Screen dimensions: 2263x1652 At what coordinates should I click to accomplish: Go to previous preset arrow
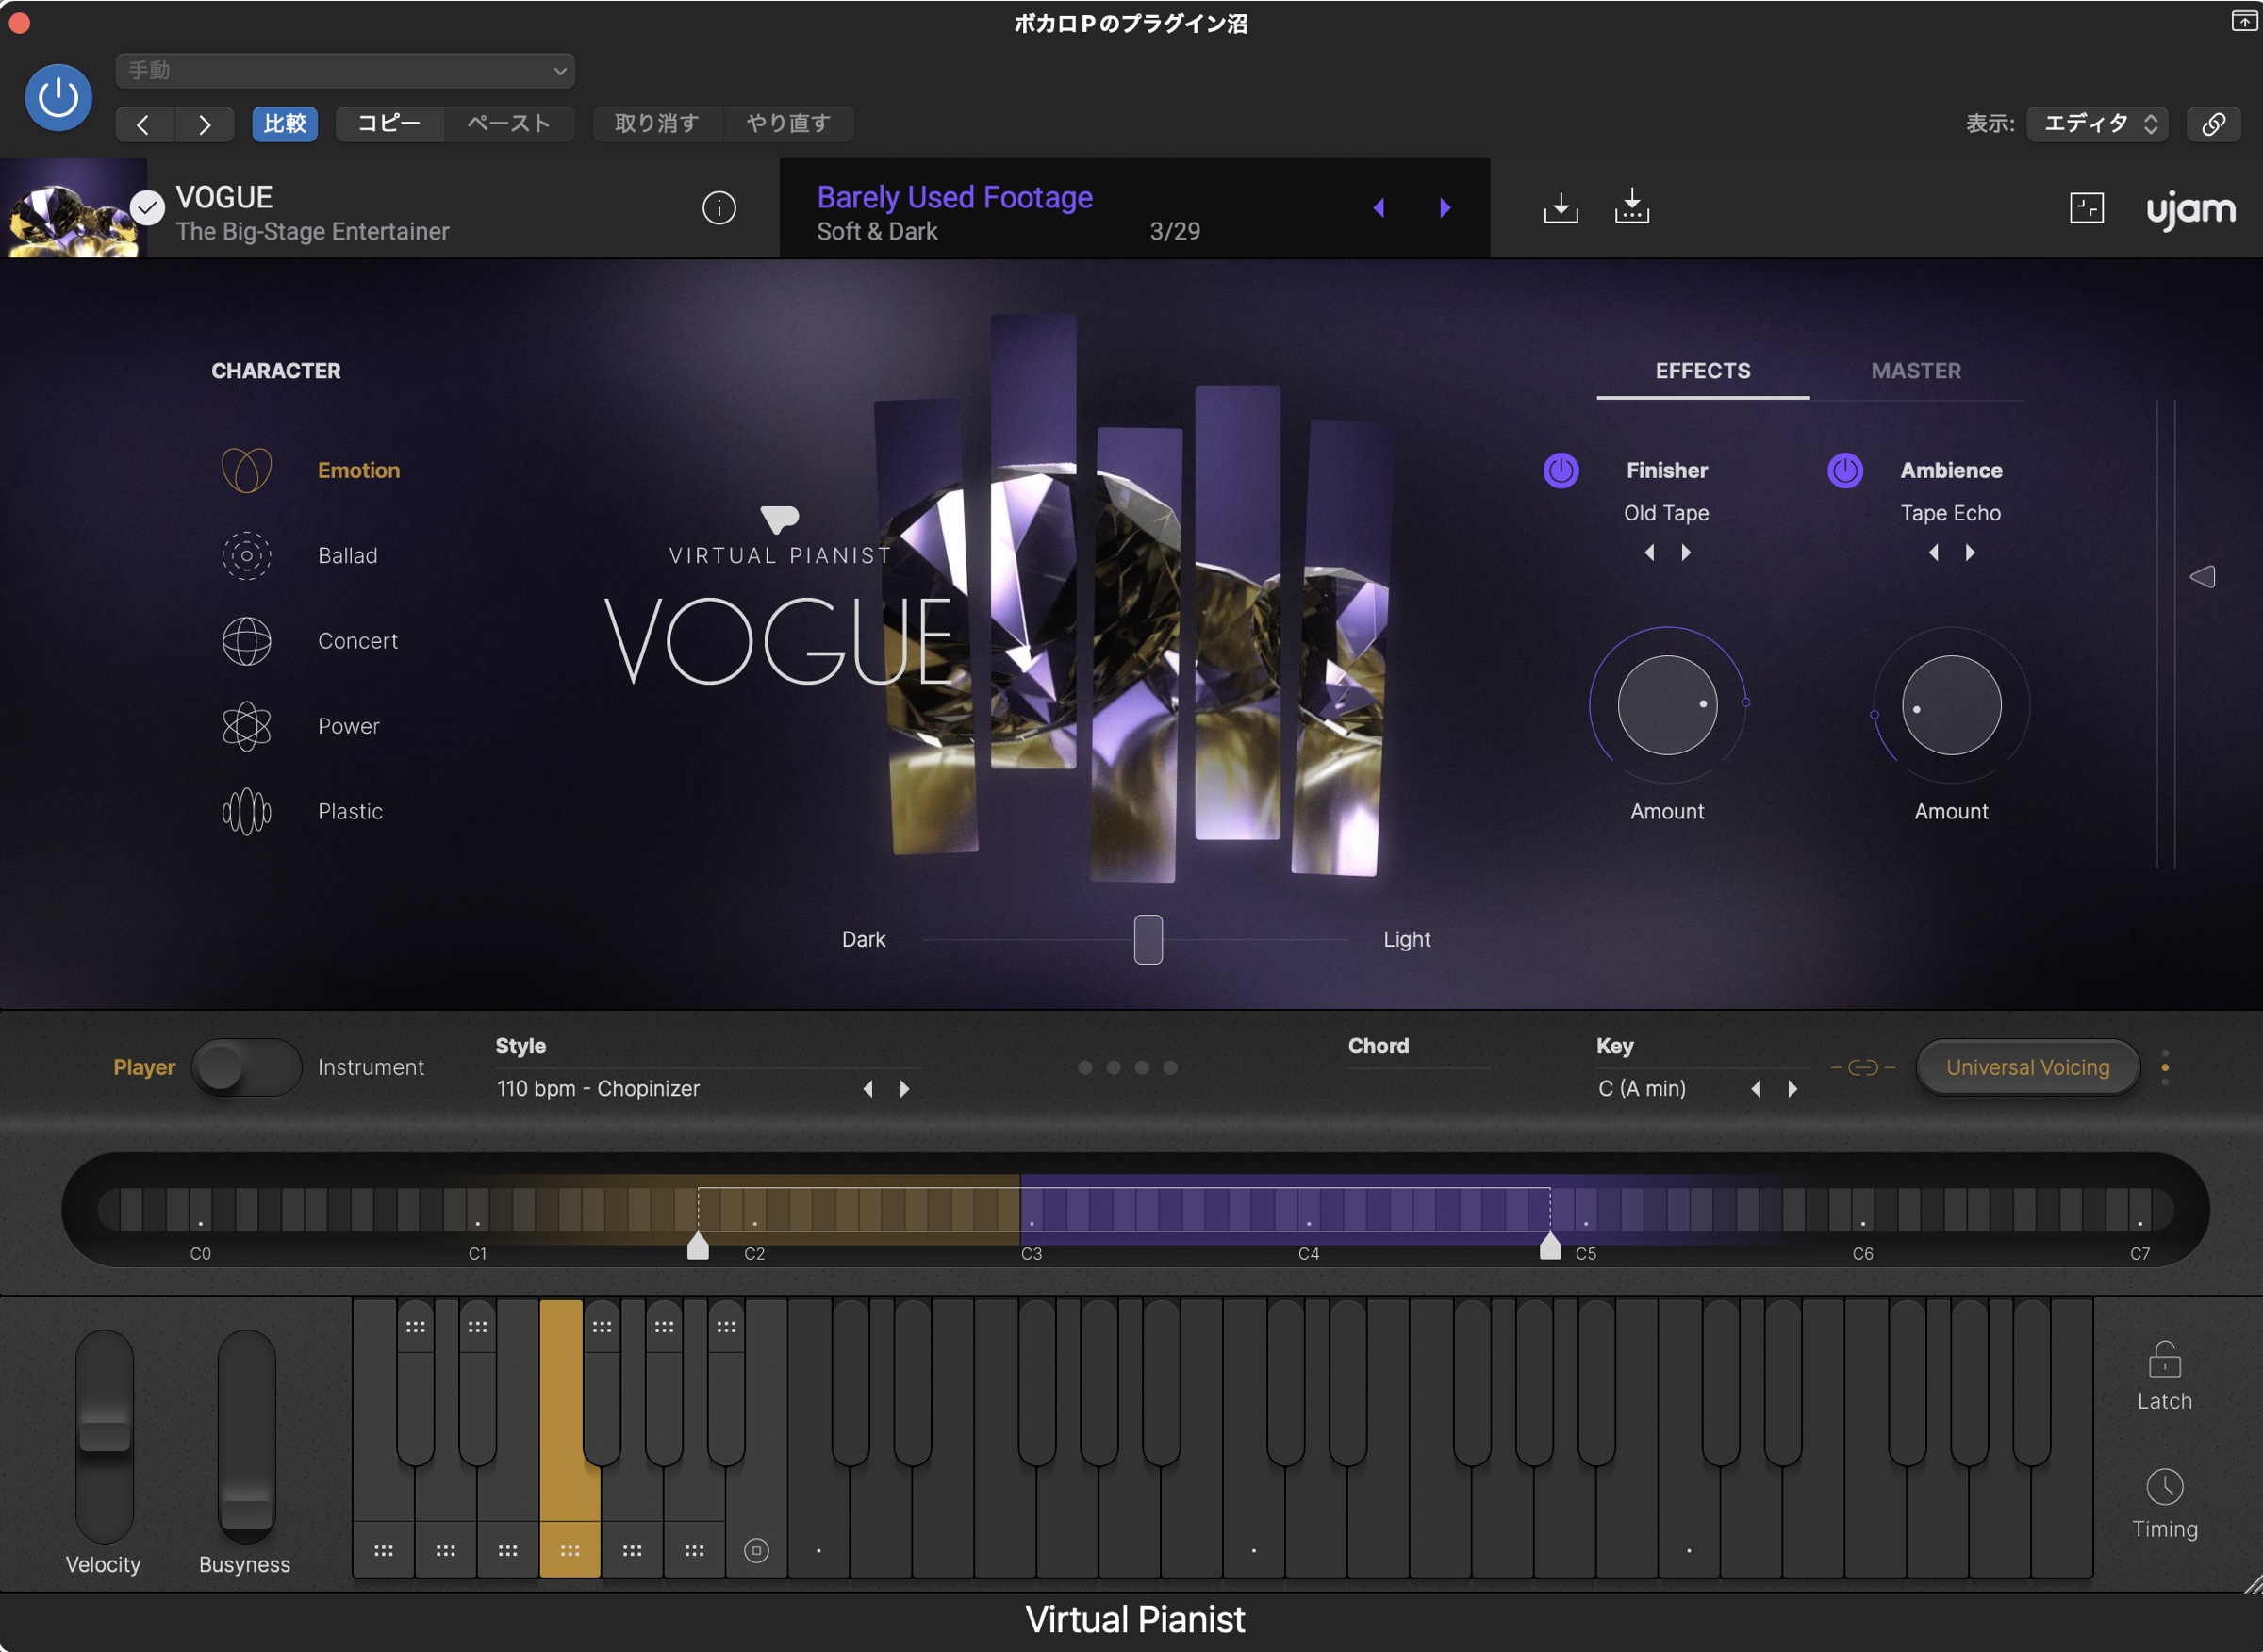1379,208
